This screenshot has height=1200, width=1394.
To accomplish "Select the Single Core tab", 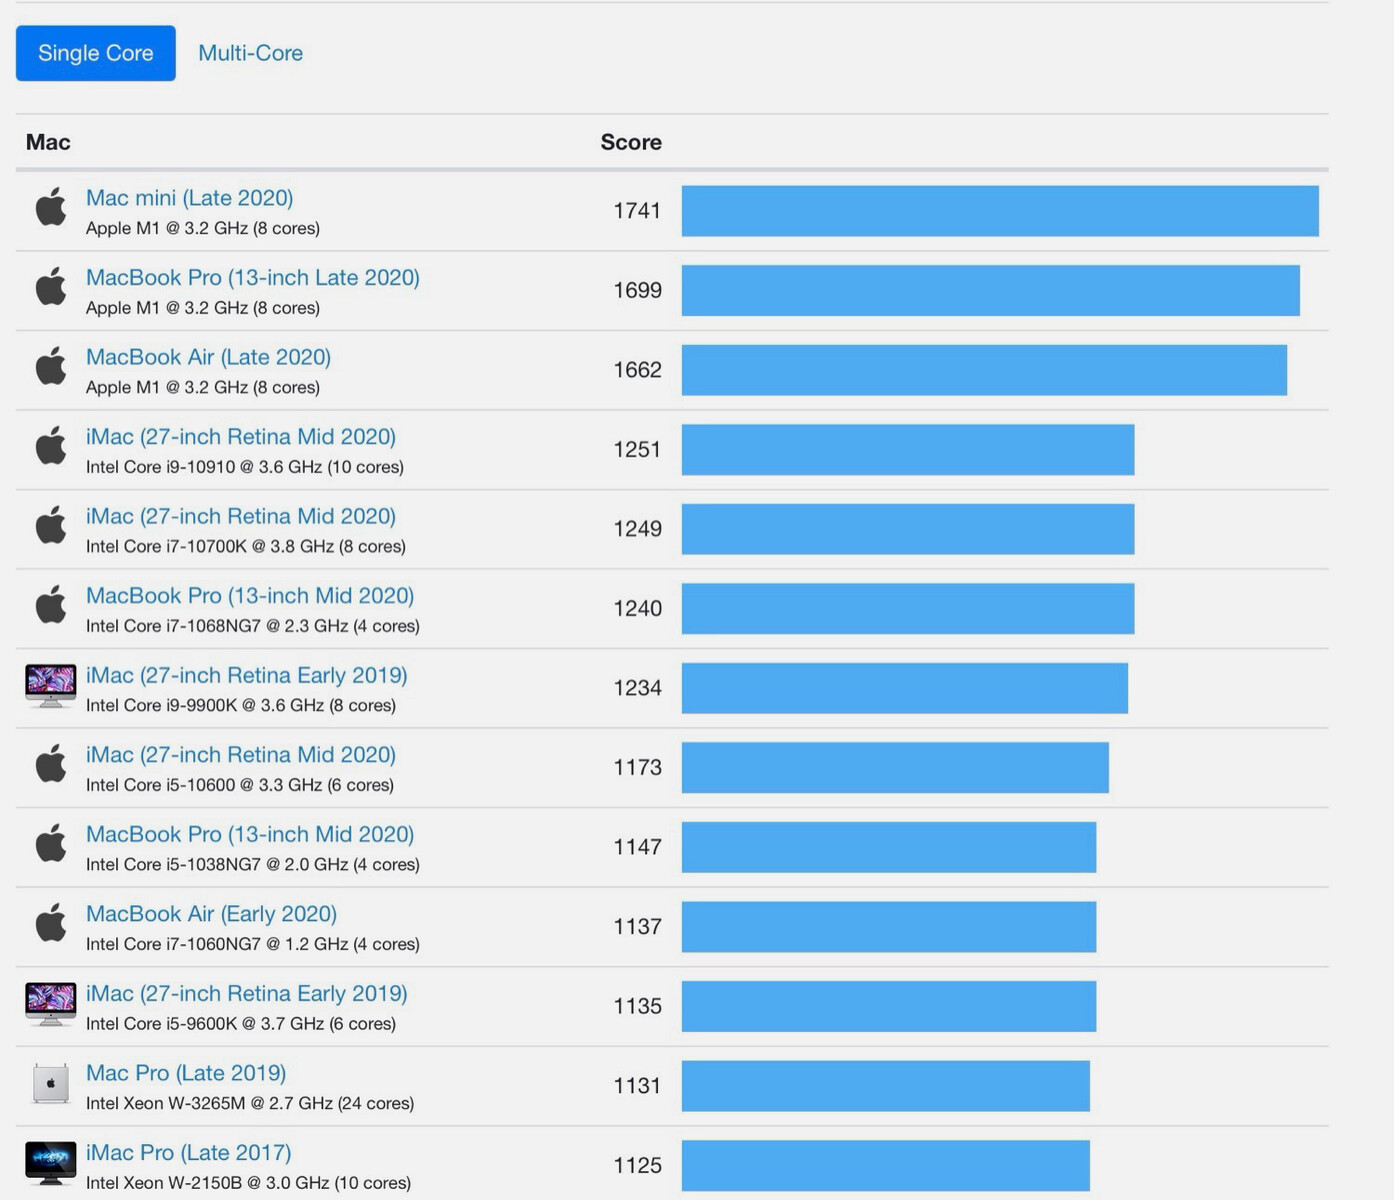I will (96, 53).
